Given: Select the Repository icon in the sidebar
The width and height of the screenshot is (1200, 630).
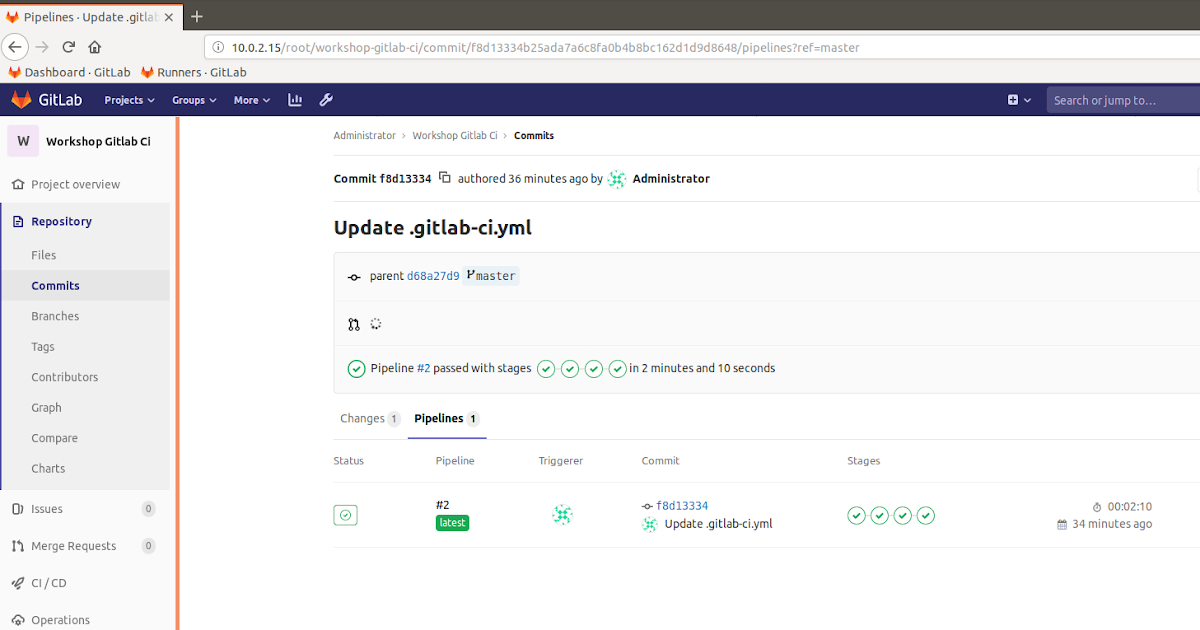Looking at the screenshot, I should tap(17, 221).
